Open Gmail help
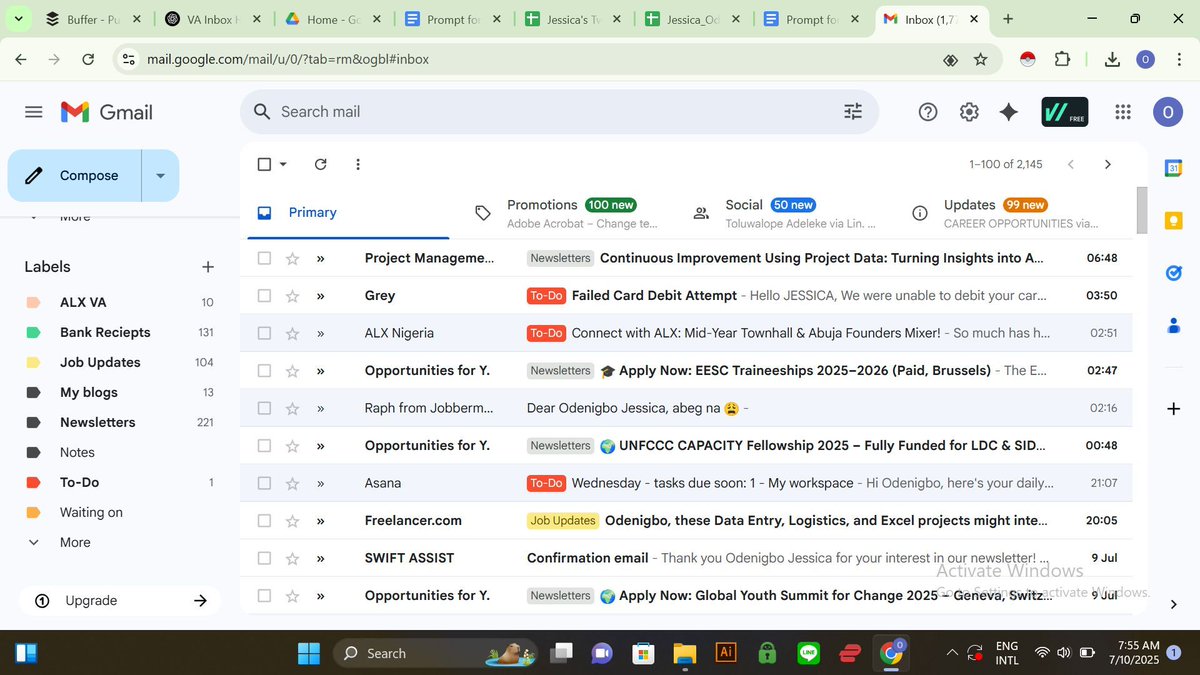The height and width of the screenshot is (675, 1200). [x=927, y=111]
